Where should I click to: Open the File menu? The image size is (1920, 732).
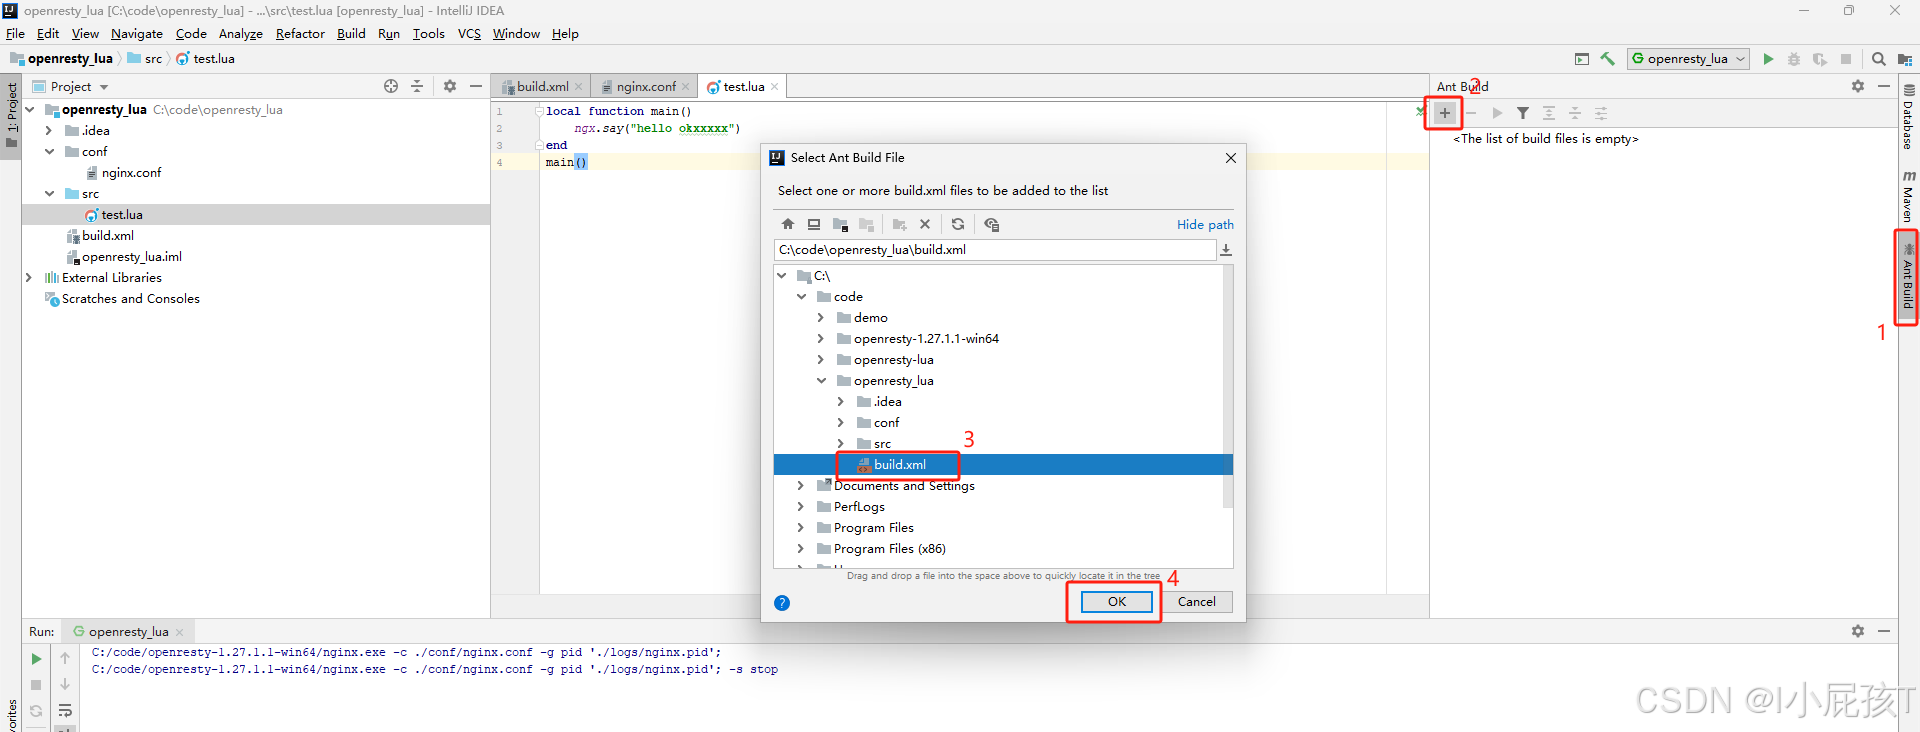pos(15,34)
